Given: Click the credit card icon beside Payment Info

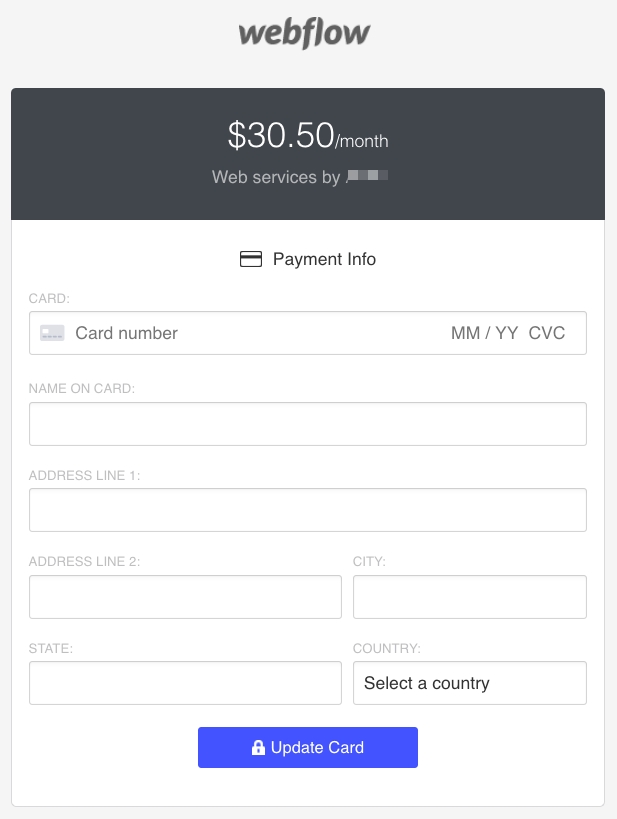Looking at the screenshot, I should coord(251,259).
